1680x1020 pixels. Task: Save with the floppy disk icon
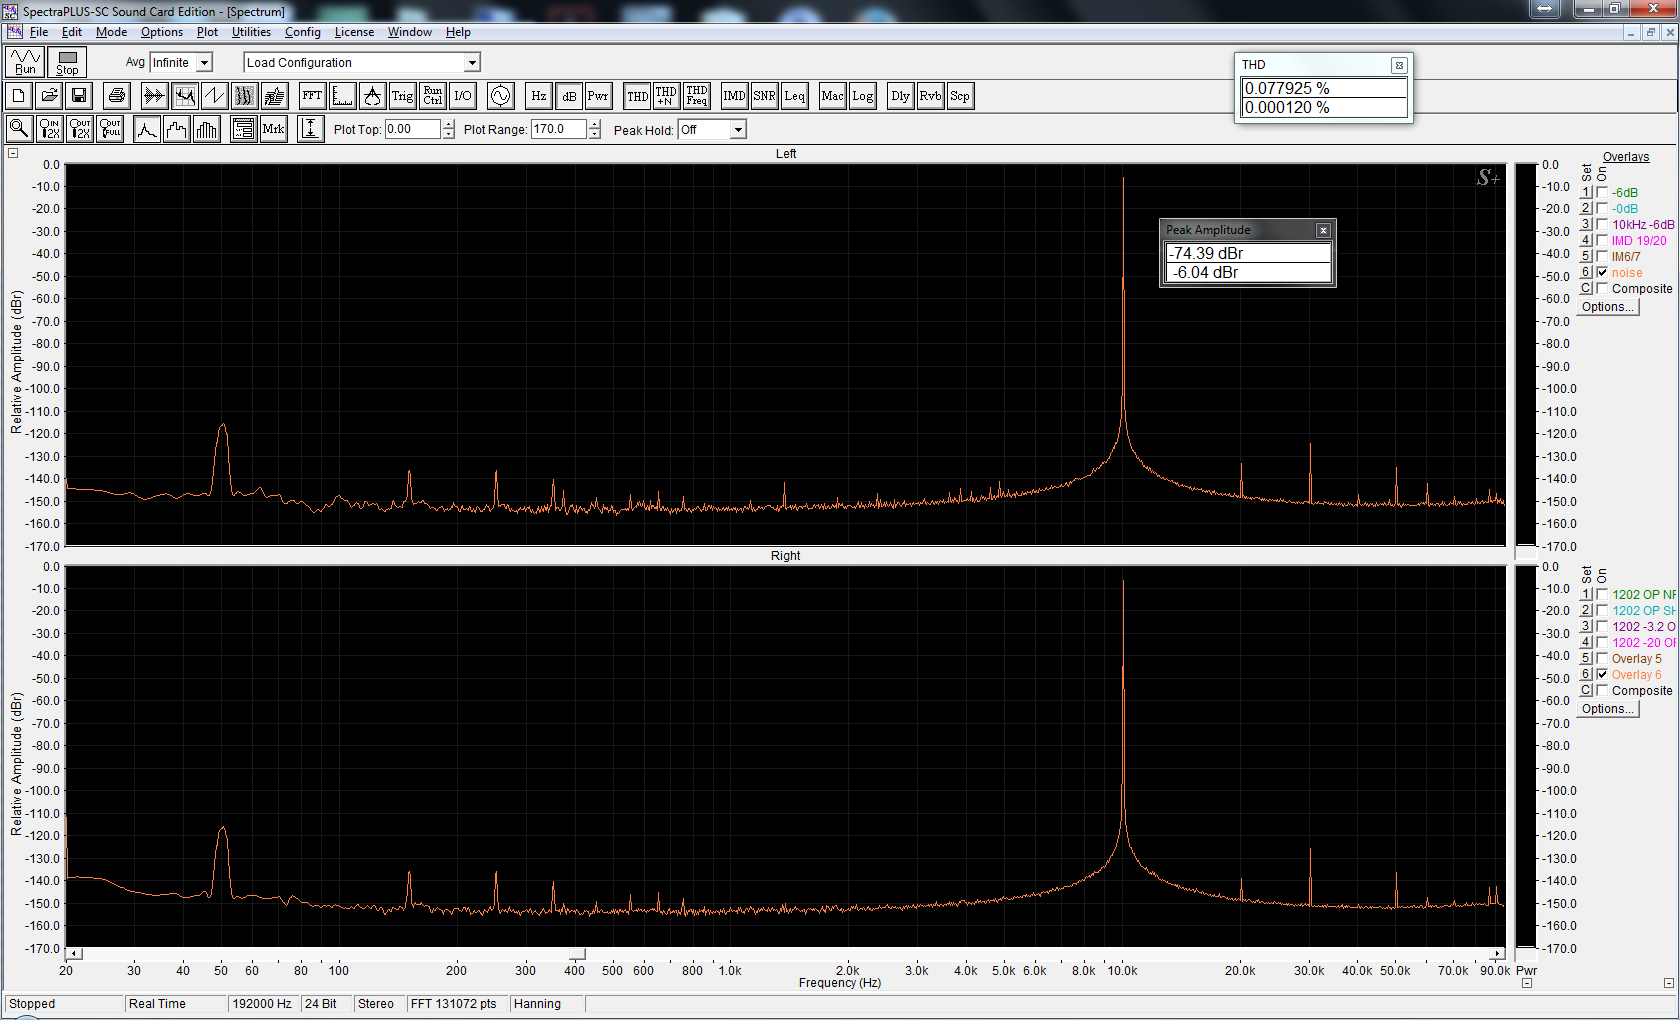(79, 96)
